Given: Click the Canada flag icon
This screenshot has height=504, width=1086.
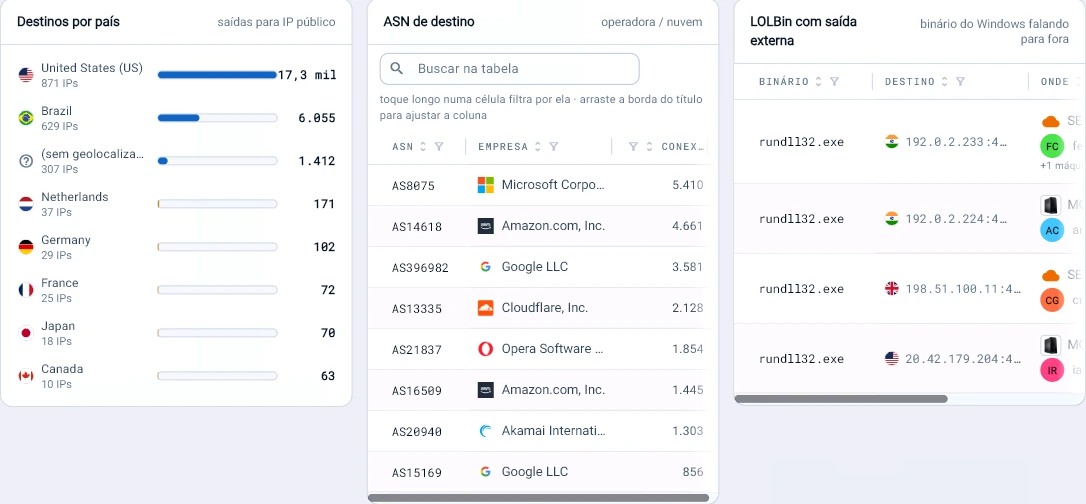Looking at the screenshot, I should tap(26, 376).
